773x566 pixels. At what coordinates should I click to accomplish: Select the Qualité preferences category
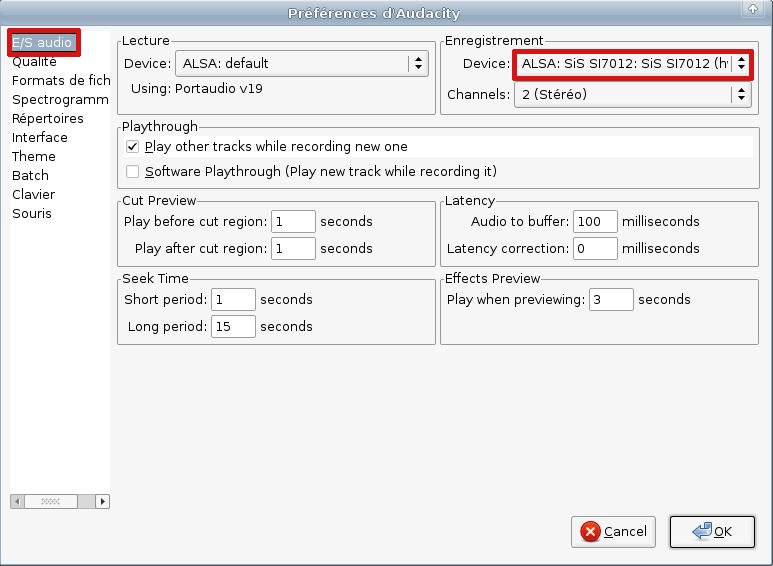click(34, 62)
